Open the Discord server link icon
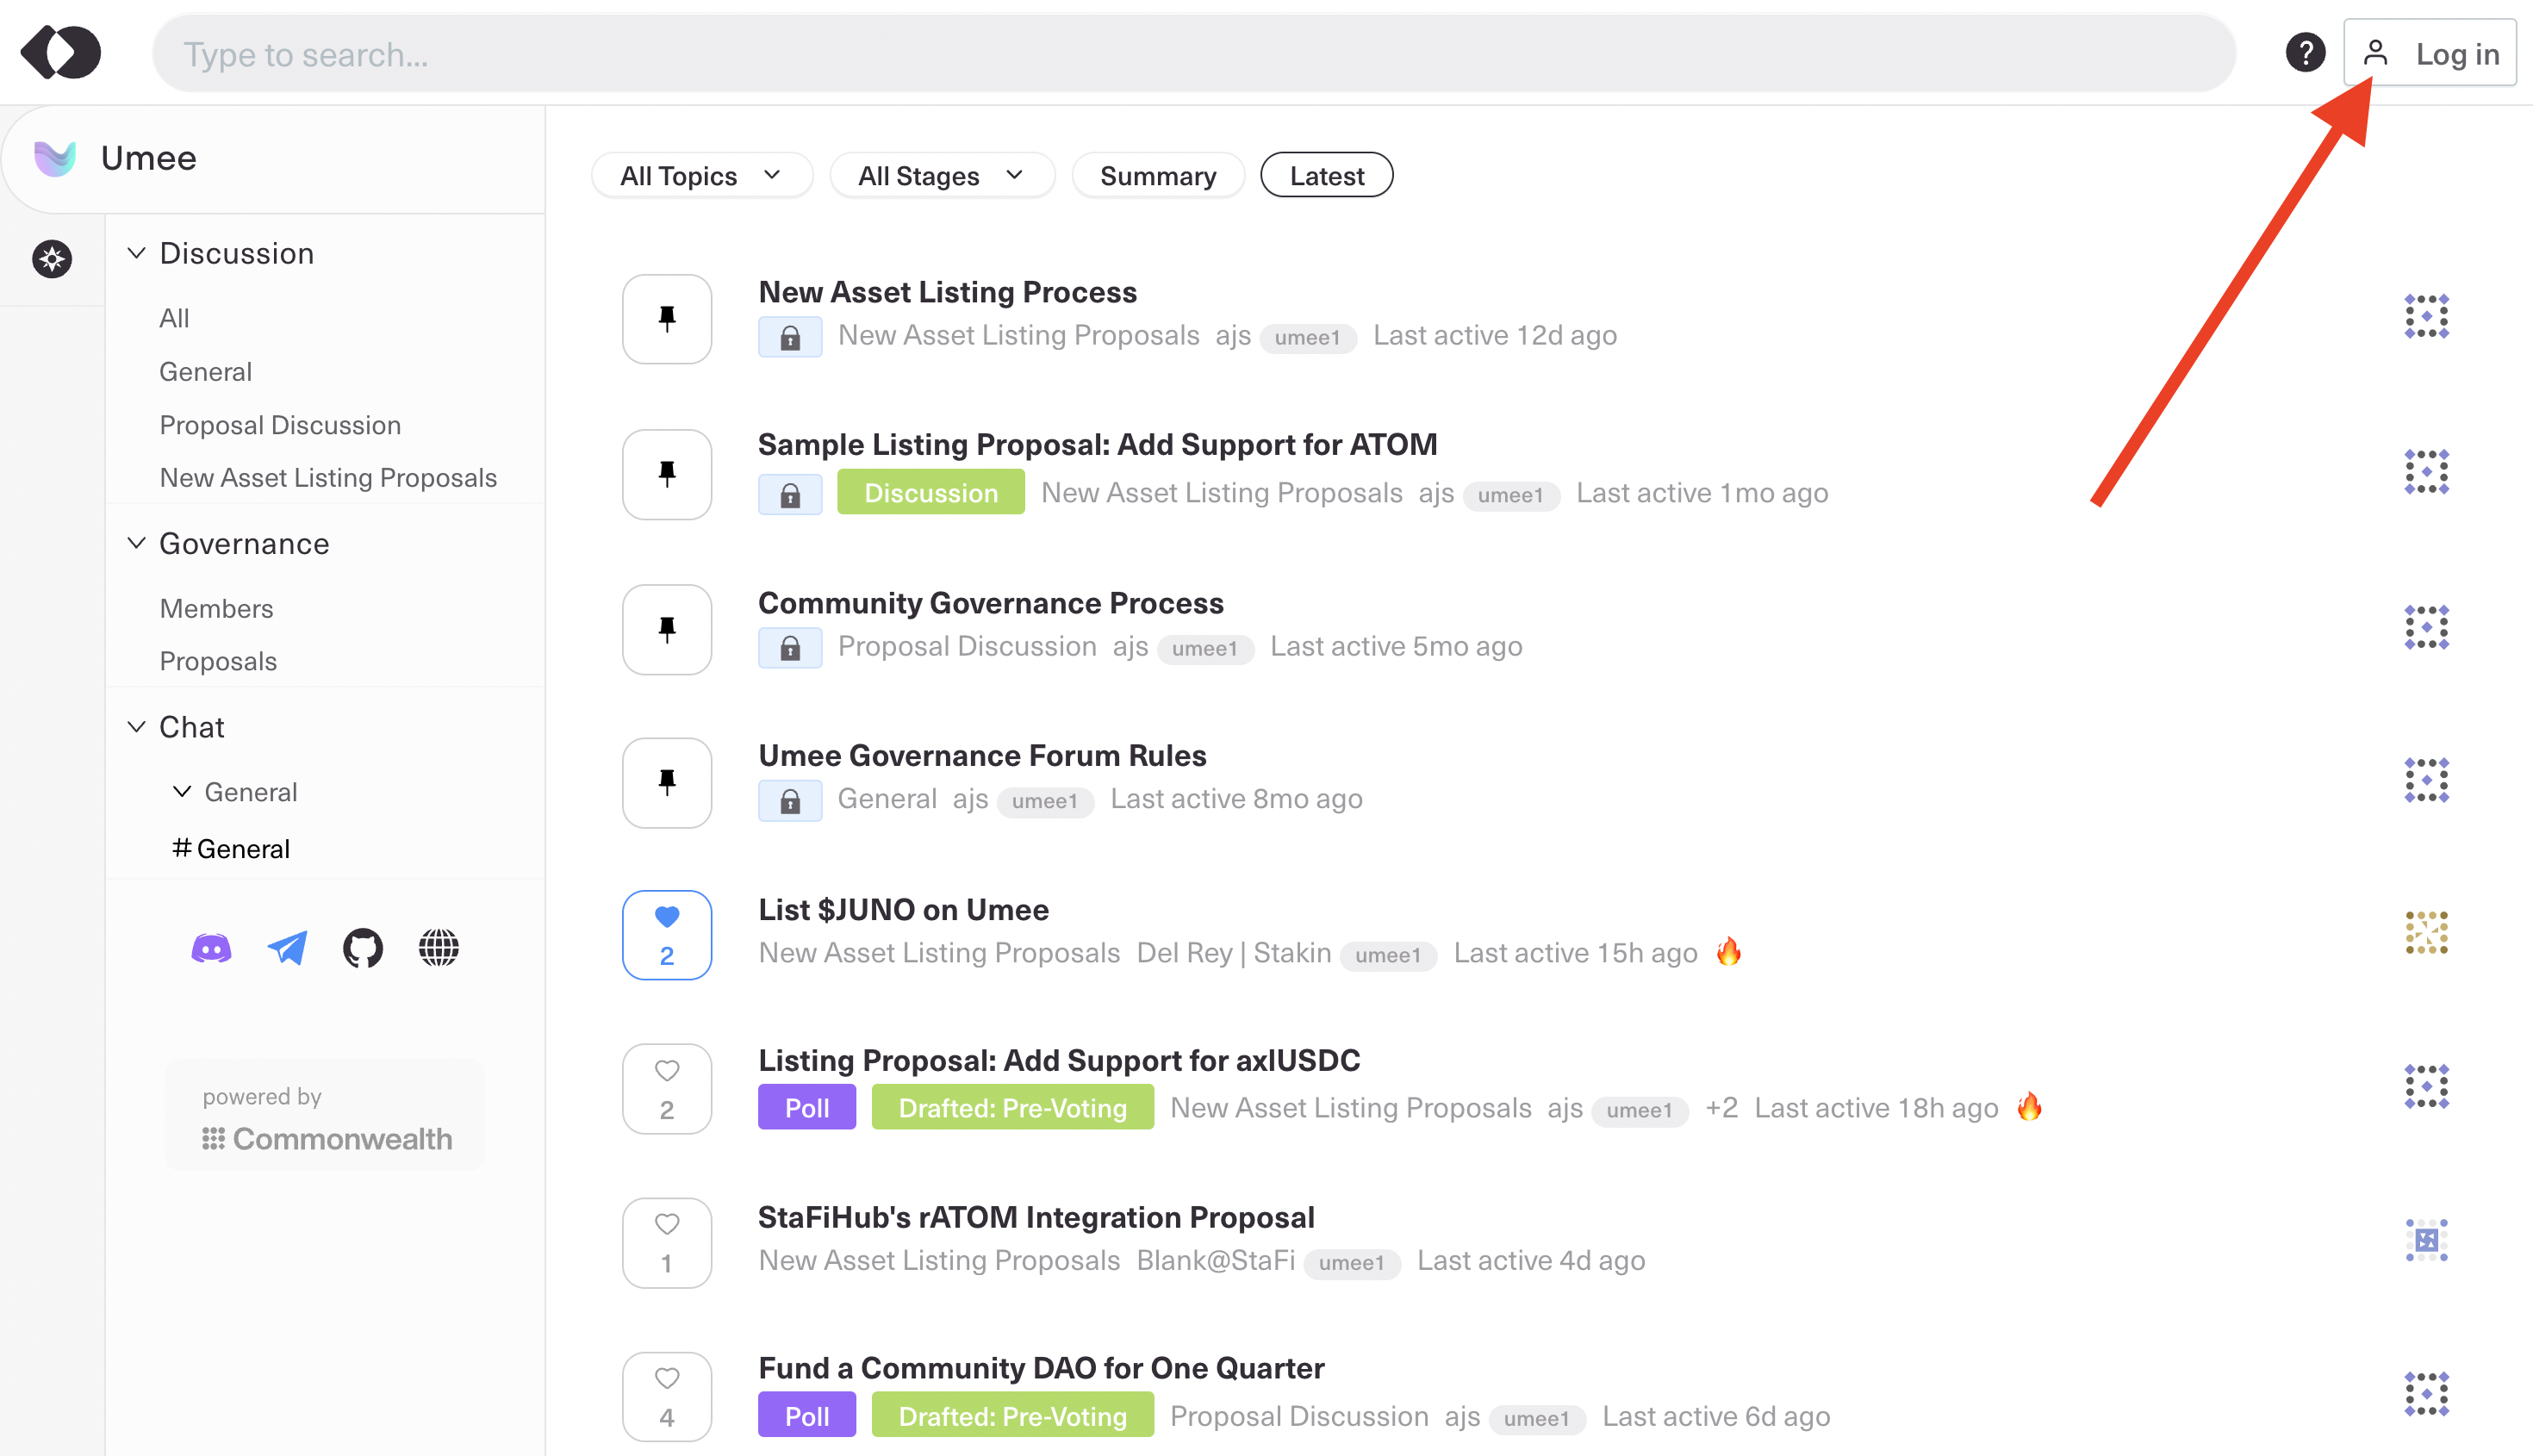 coord(211,948)
